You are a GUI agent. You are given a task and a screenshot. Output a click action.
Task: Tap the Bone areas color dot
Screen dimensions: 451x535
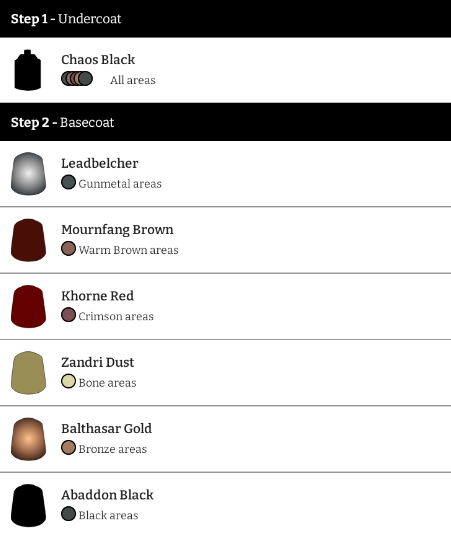68,381
